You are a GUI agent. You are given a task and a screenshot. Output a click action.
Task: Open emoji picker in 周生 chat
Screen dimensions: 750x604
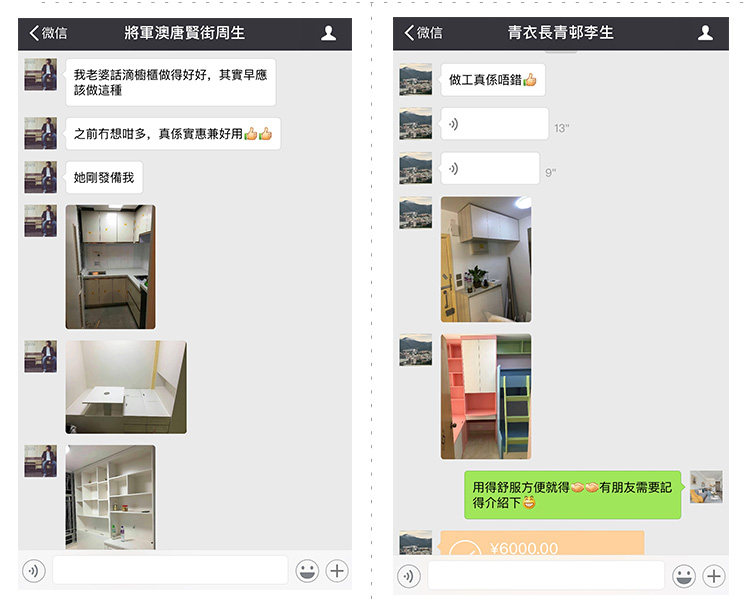[x=307, y=571]
